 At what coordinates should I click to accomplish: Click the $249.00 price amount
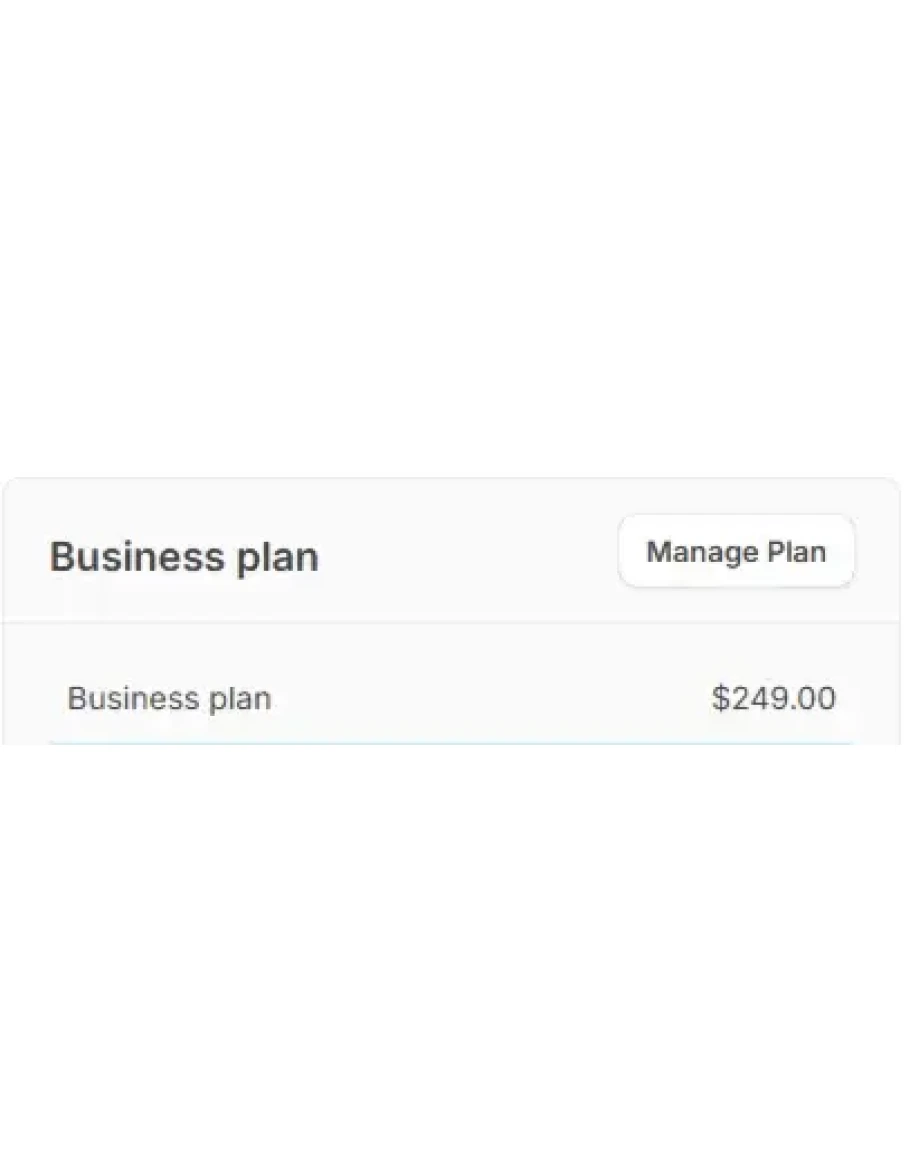pyautogui.click(x=773, y=698)
